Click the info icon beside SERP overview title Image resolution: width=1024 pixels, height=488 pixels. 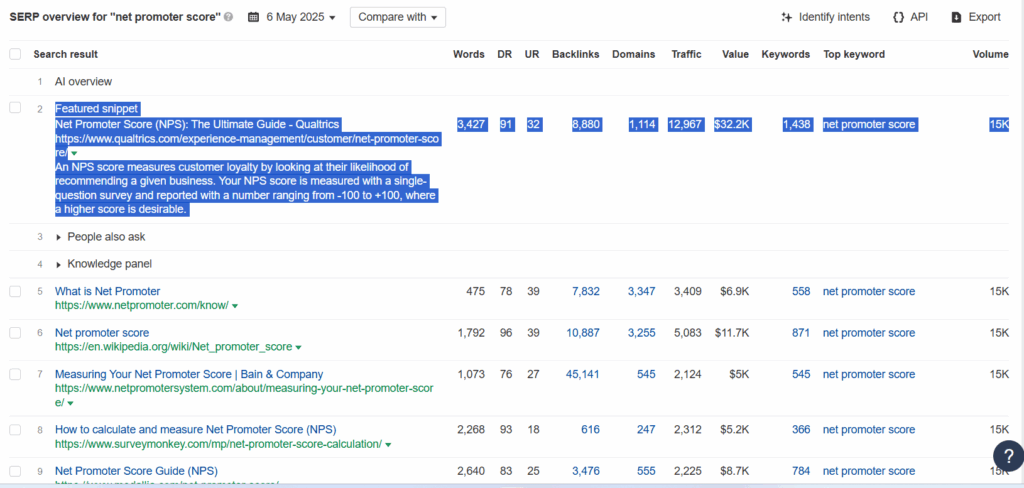229,18
